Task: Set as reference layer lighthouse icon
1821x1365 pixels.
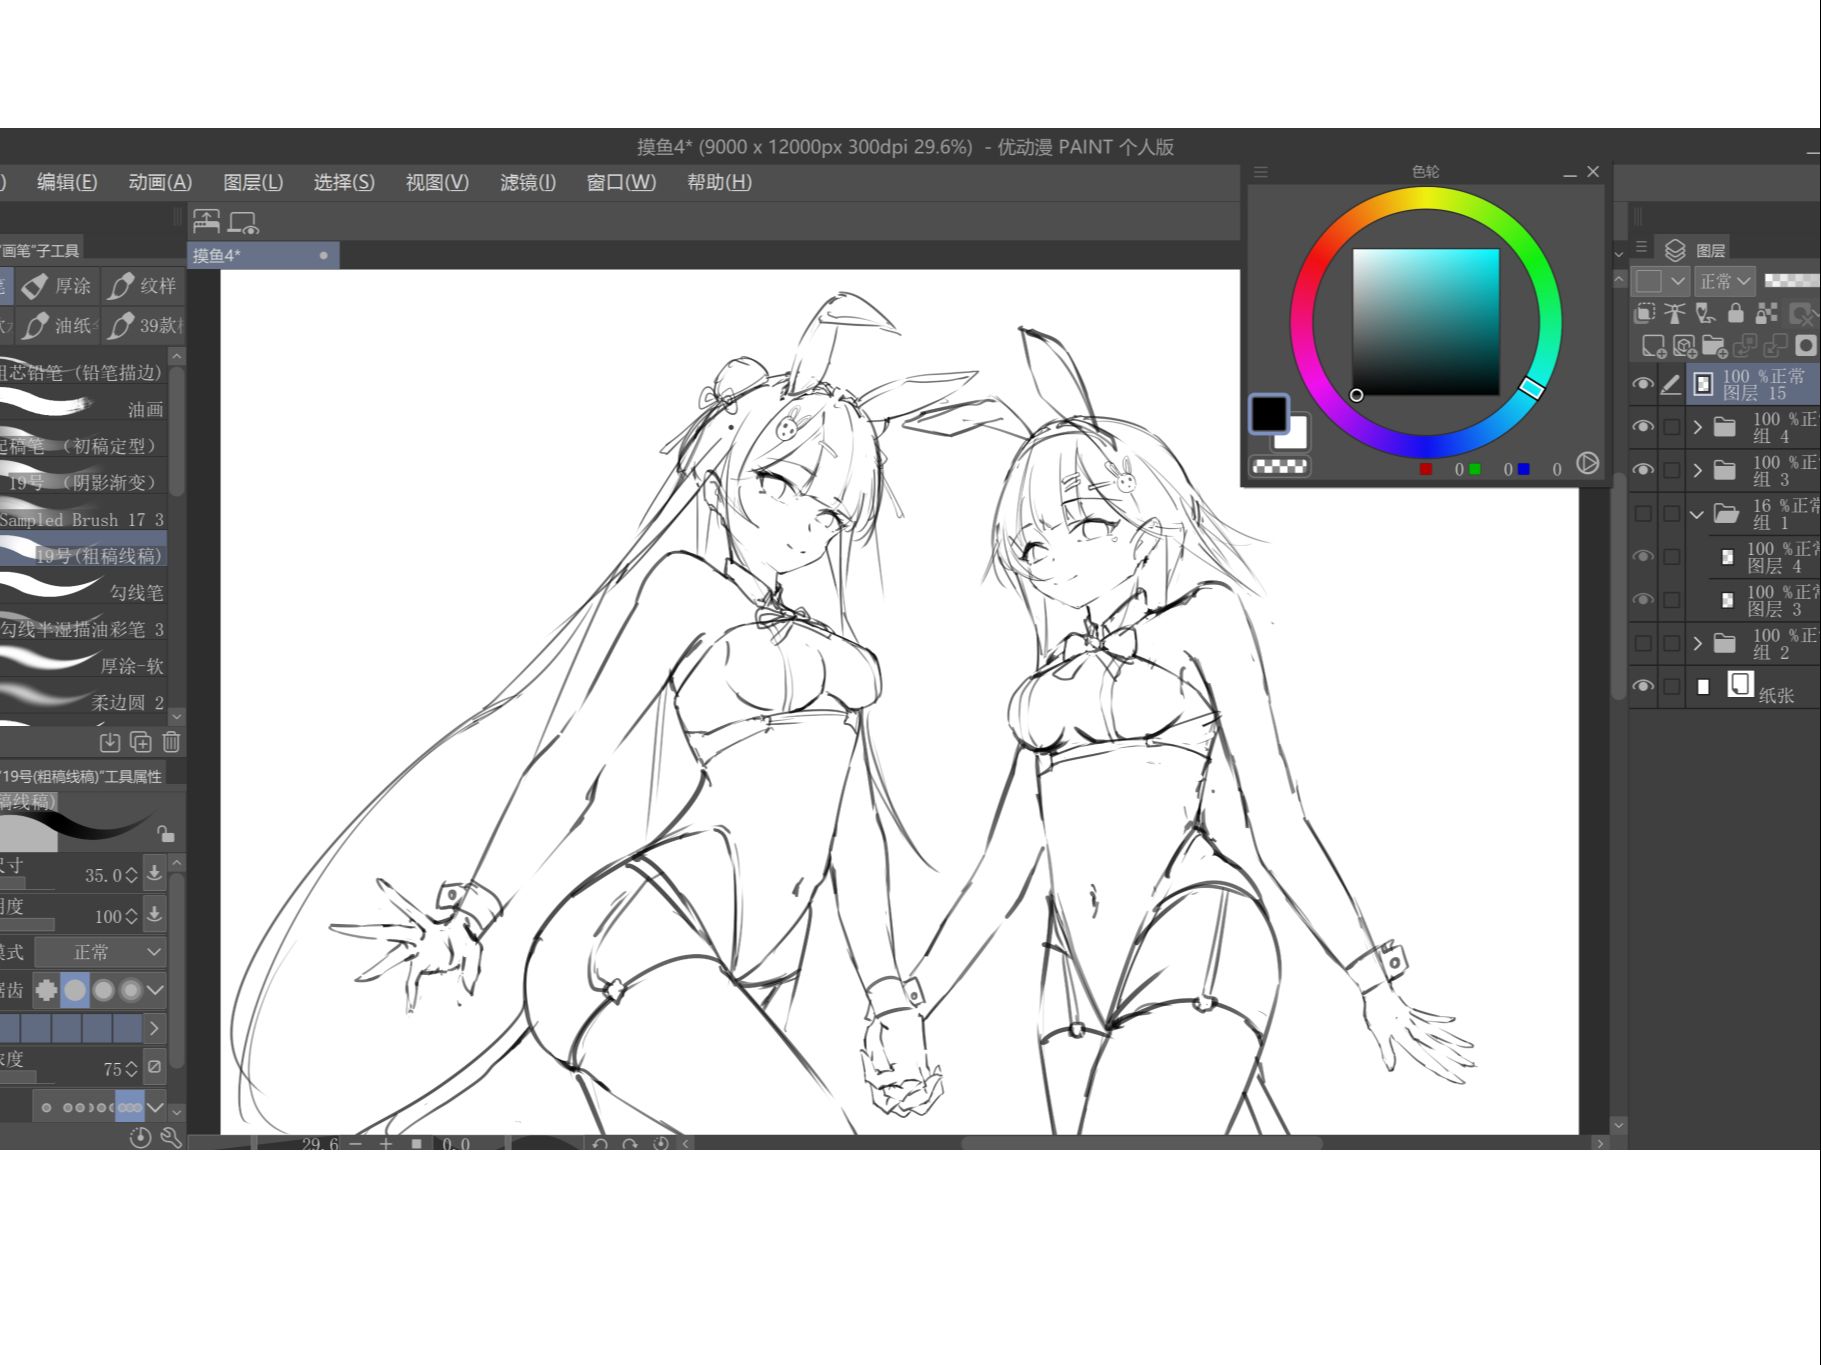Action: tap(1675, 313)
